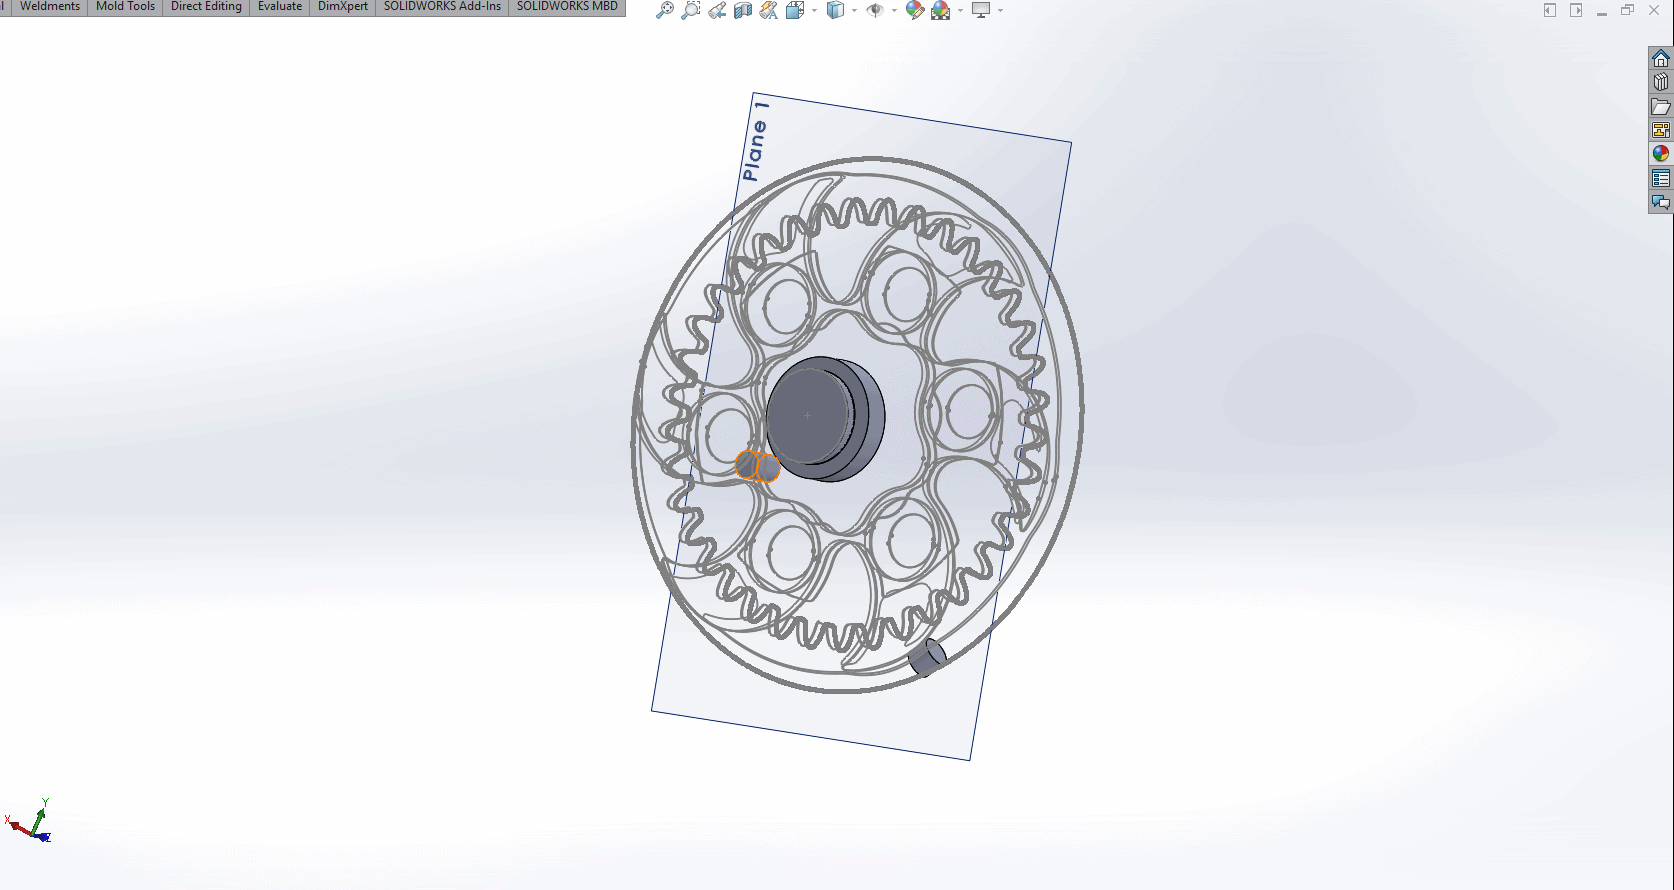Open the DimXpert tab
The height and width of the screenshot is (890, 1674).
pos(343,7)
